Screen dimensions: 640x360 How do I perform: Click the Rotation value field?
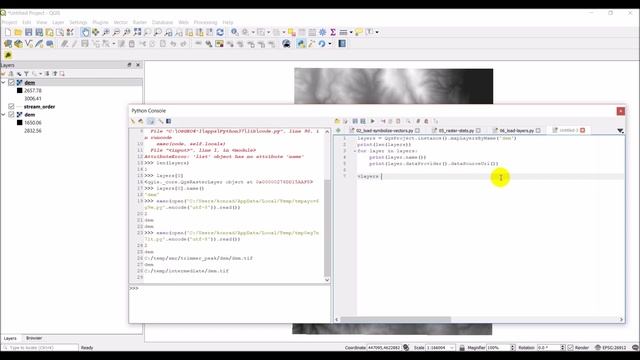pos(549,347)
